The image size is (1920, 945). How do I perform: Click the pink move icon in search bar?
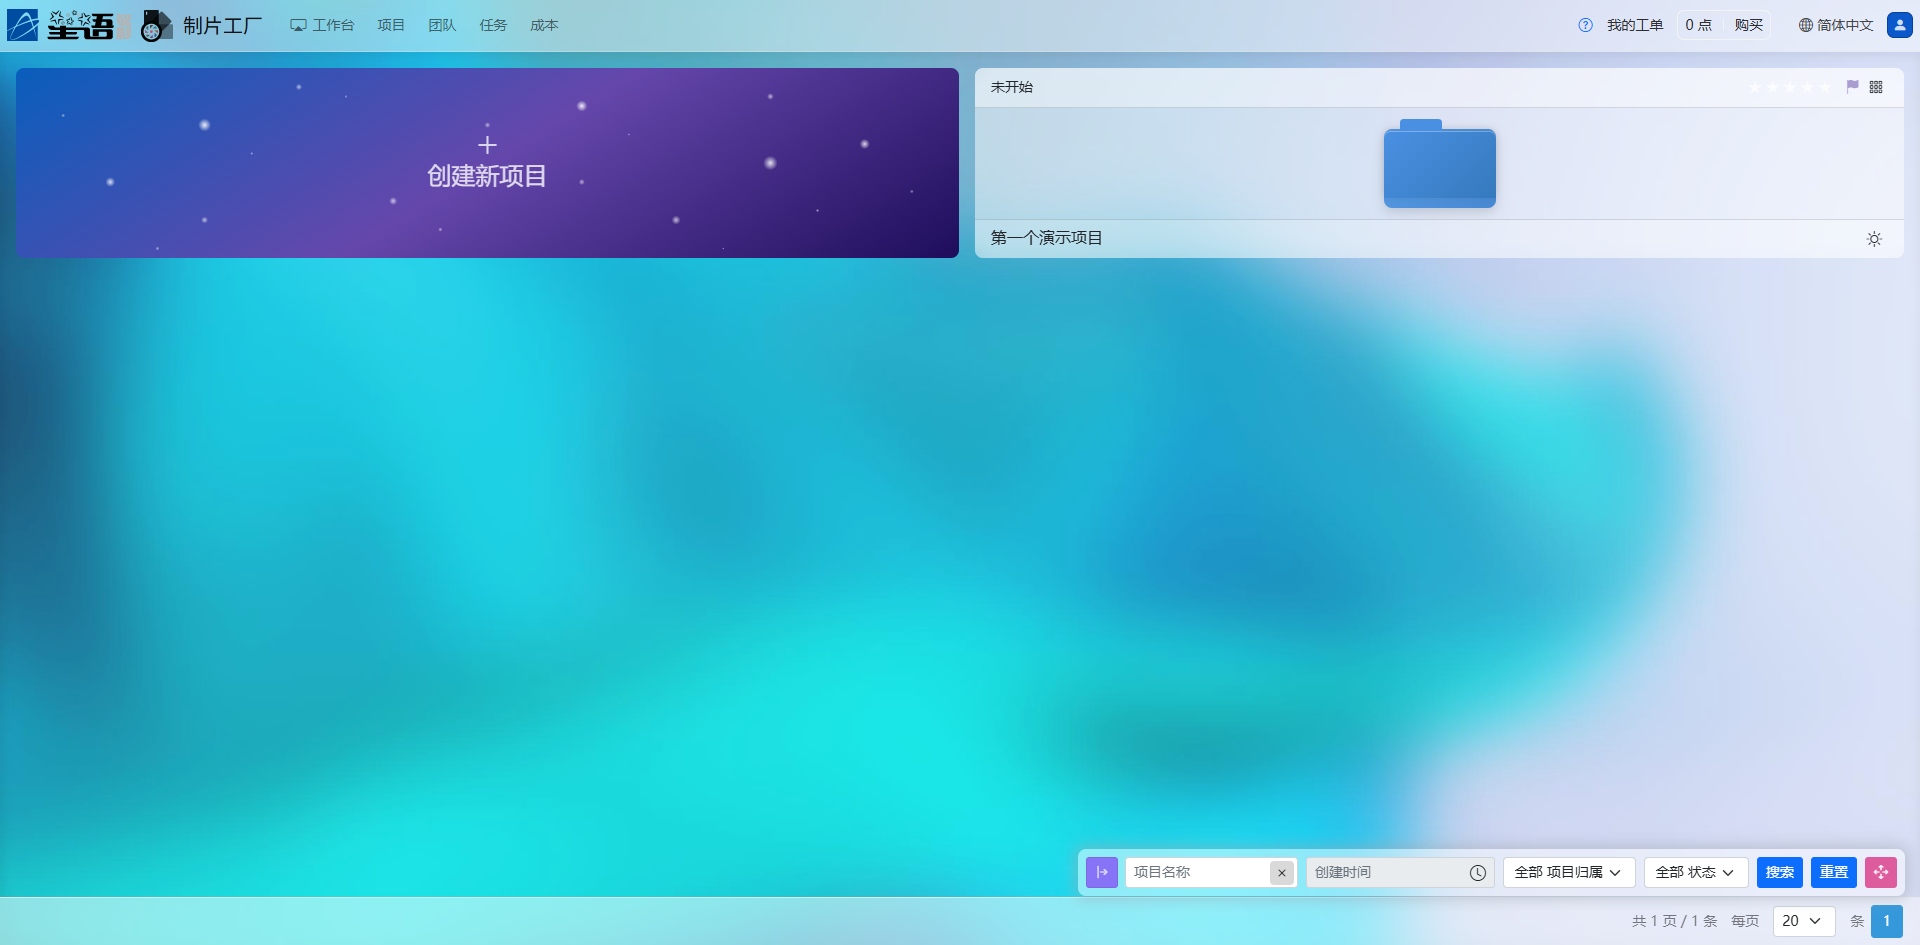(1880, 872)
